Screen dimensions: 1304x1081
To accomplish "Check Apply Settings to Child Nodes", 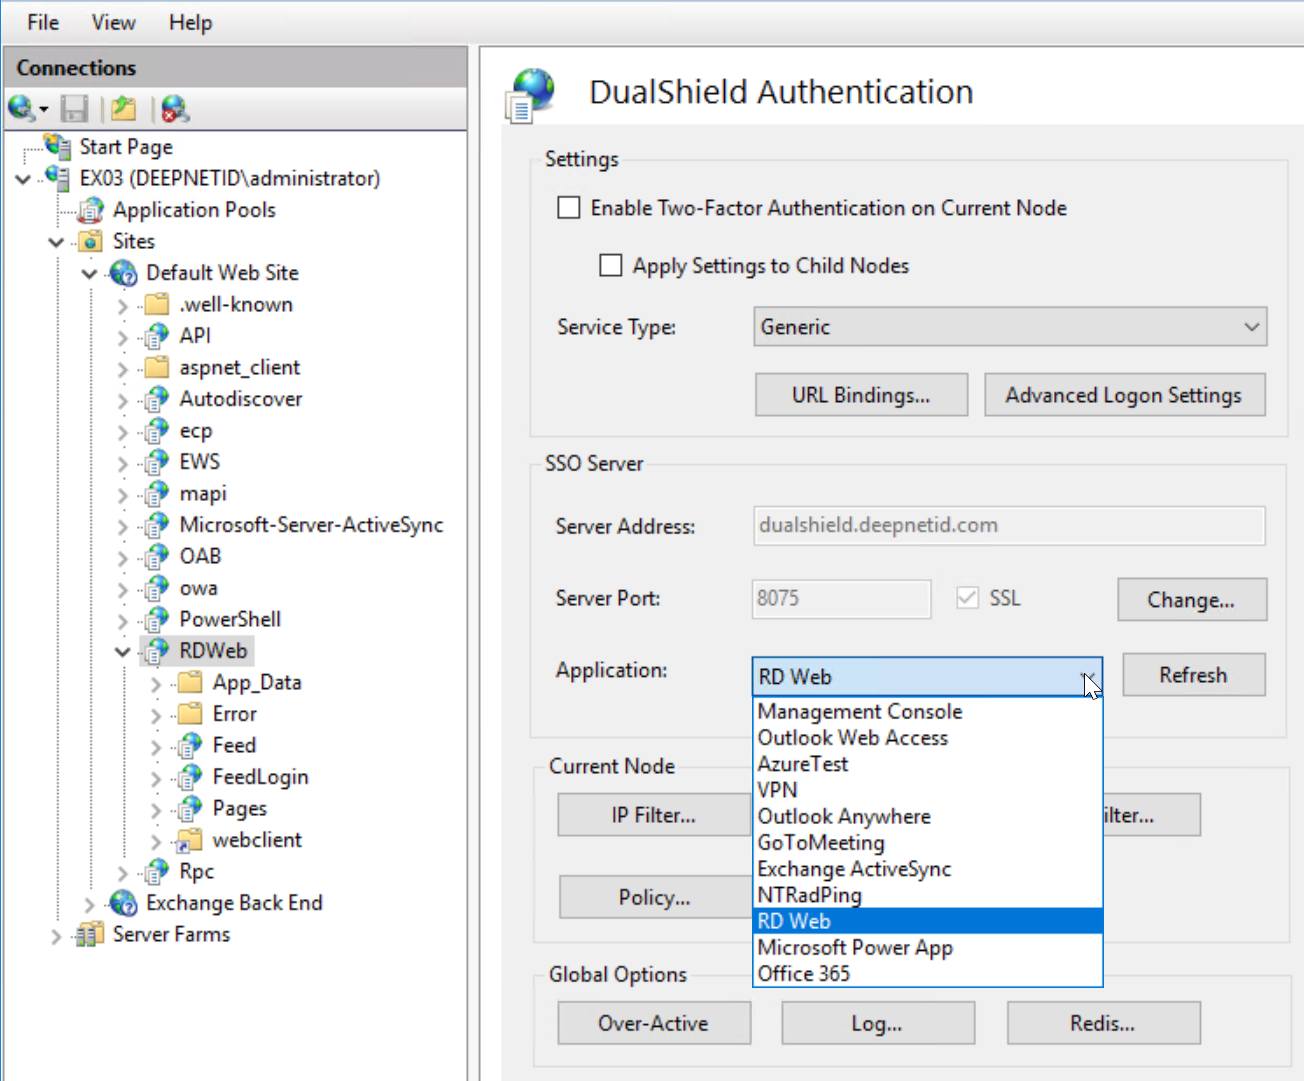I will click(611, 266).
